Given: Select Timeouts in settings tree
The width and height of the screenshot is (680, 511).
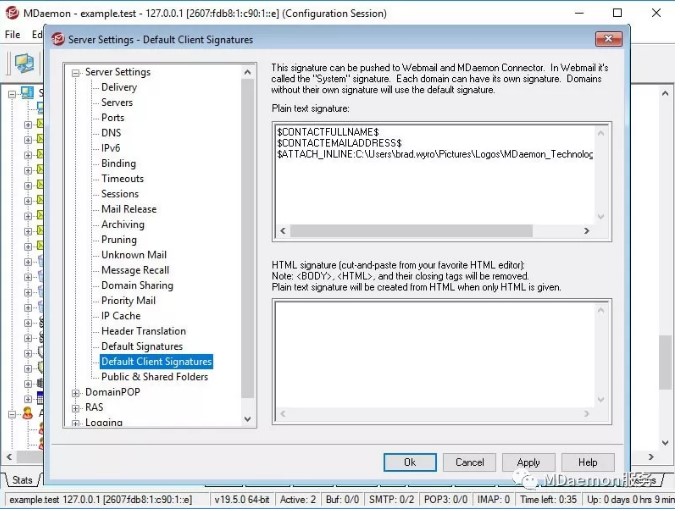Looking at the screenshot, I should point(122,179).
